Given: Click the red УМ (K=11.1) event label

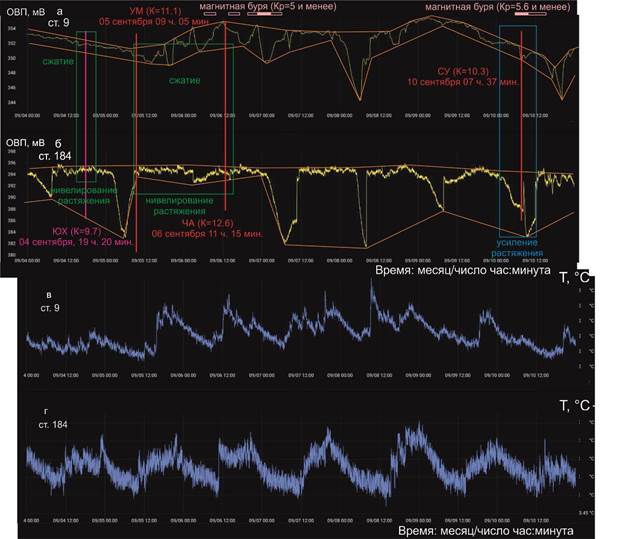Looking at the screenshot, I should click(151, 10).
